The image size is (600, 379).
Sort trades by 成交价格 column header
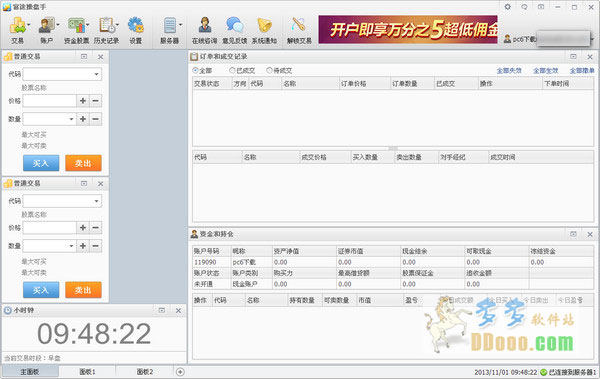[x=325, y=157]
